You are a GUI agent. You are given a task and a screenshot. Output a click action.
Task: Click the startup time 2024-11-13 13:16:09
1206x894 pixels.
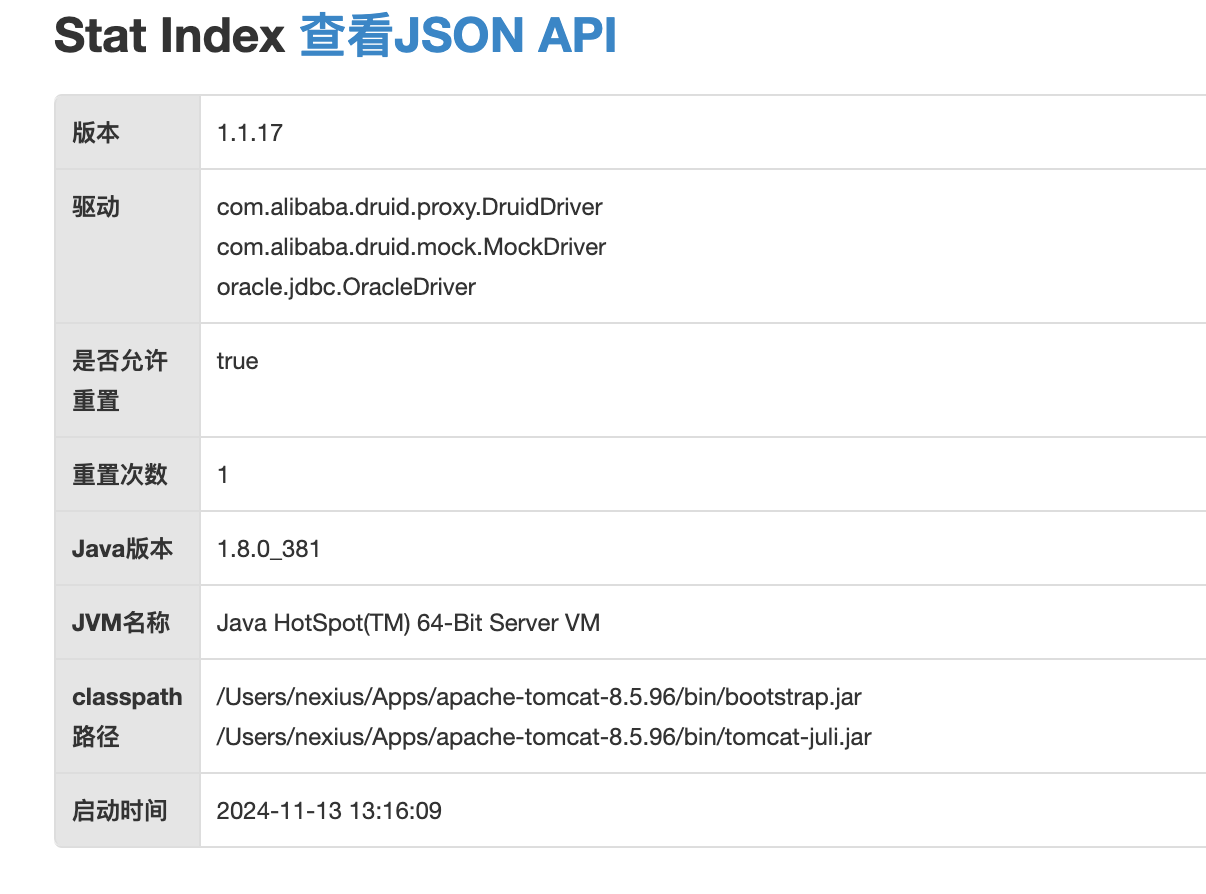pyautogui.click(x=329, y=811)
